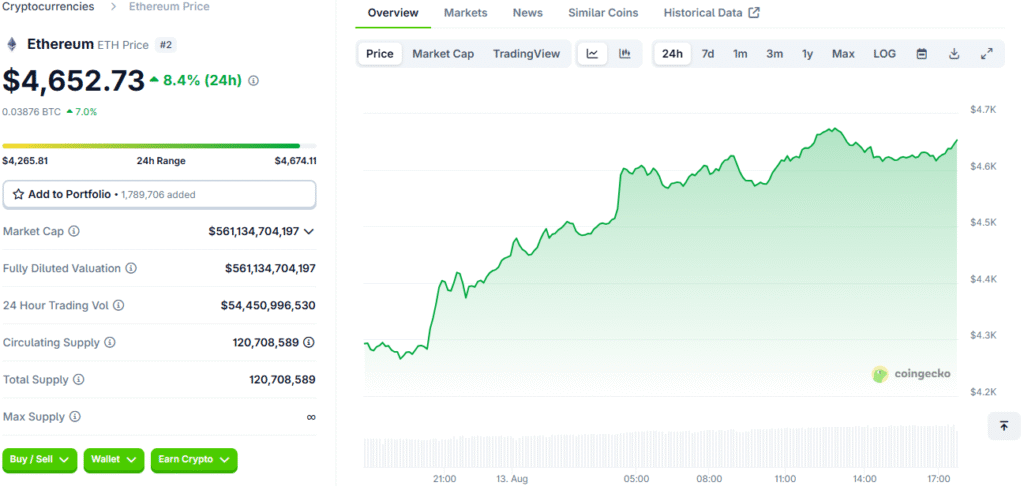Click info icon after 120,708,589 circulating value
The image size is (1024, 486).
pos(310,342)
